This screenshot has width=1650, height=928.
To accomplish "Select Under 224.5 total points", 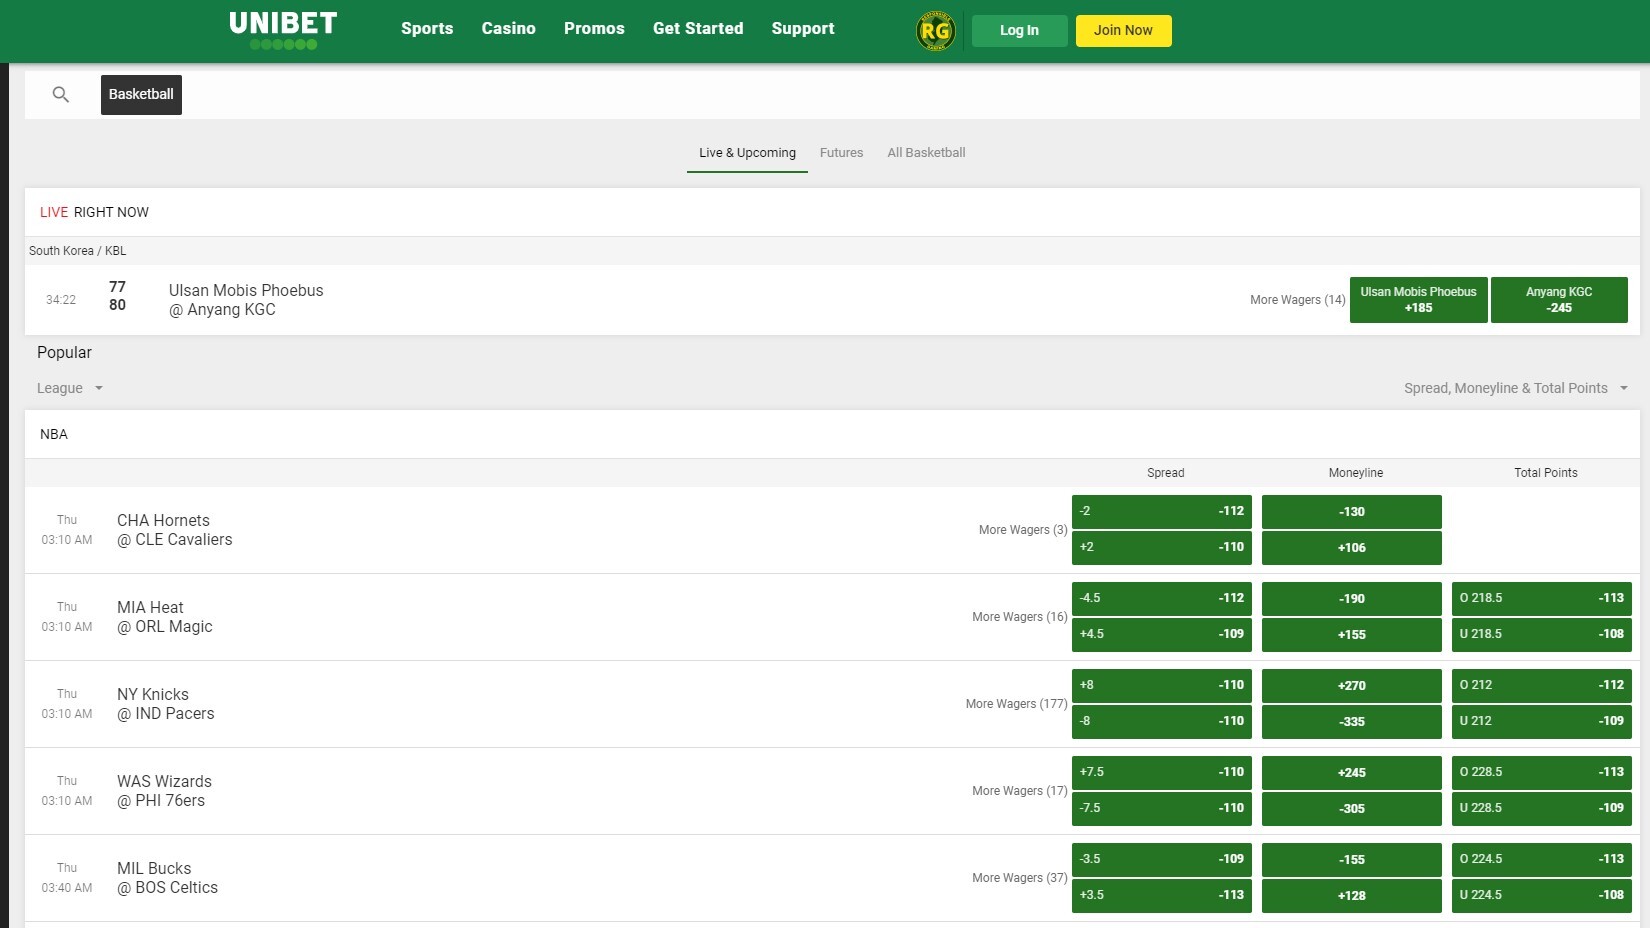I will (x=1542, y=895).
